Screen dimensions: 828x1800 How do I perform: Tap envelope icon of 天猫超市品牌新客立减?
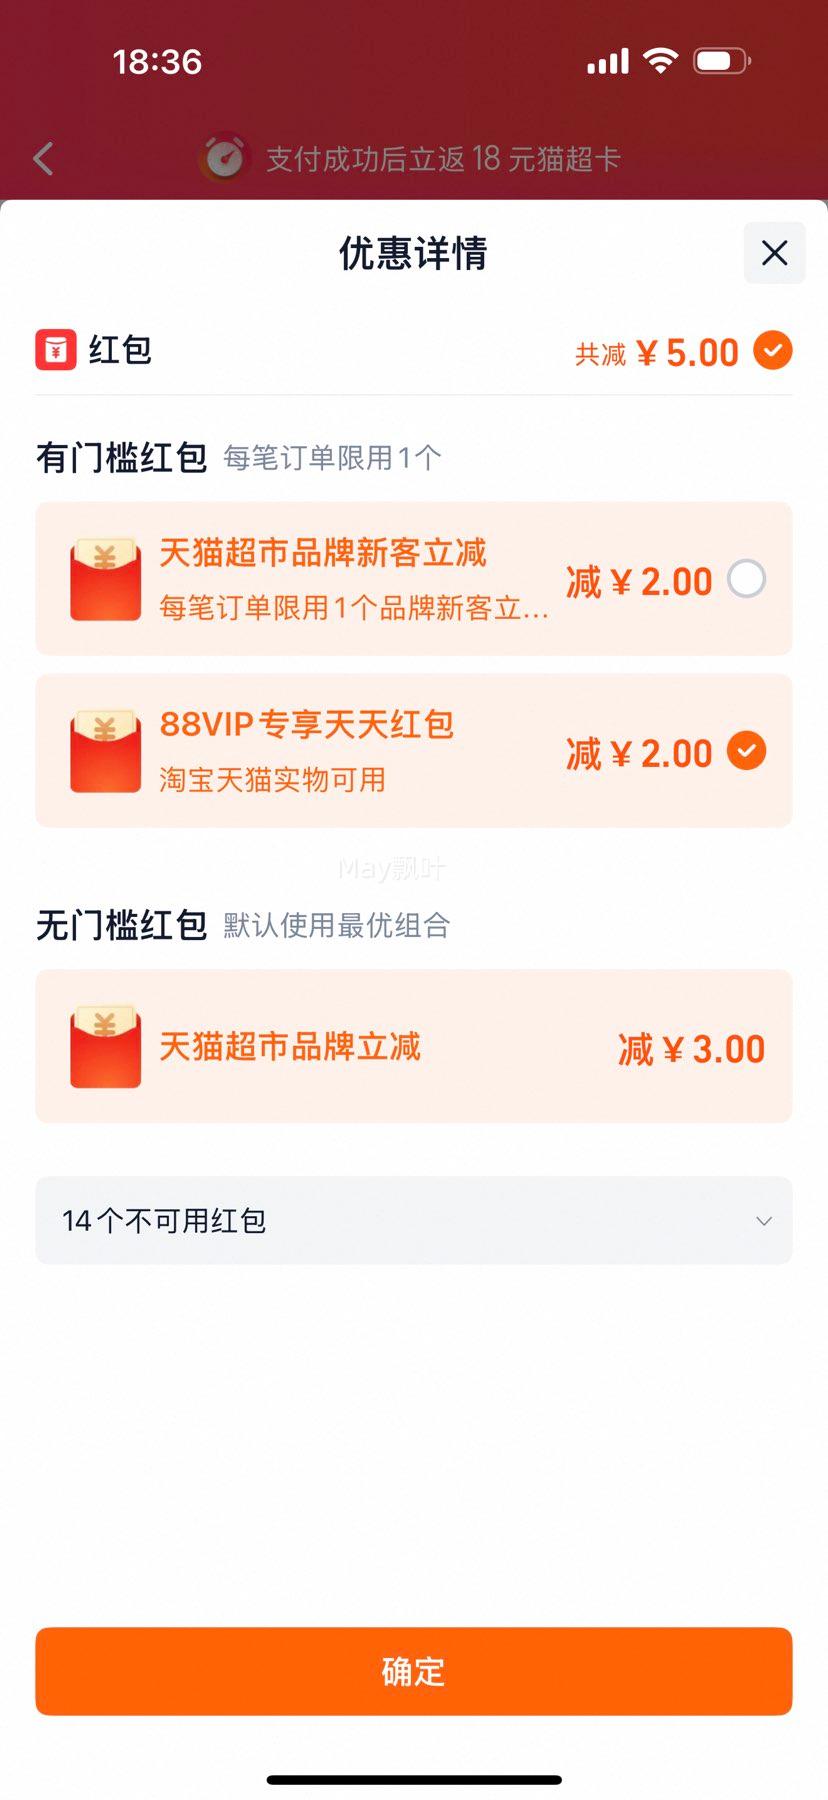point(105,579)
